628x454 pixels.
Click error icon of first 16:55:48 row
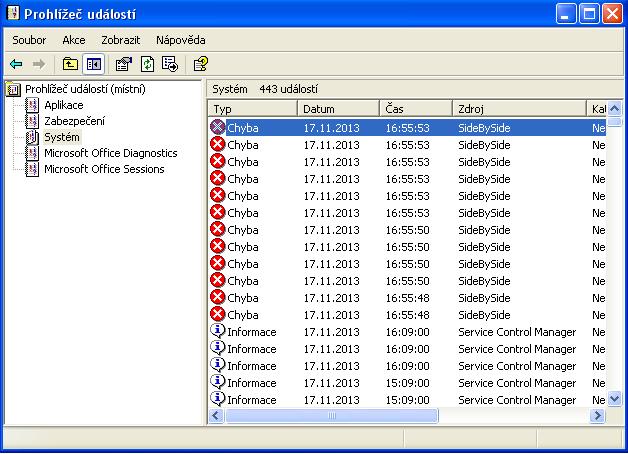(217, 297)
